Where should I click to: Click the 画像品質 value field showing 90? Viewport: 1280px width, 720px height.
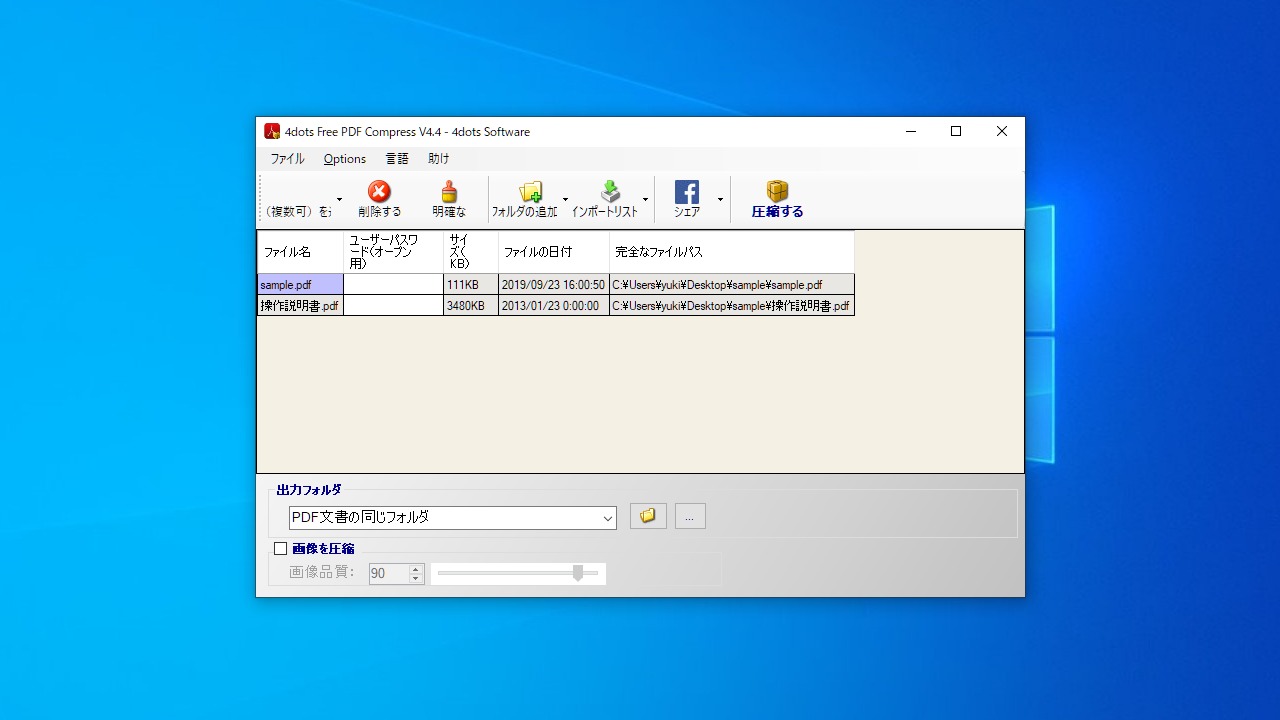click(388, 574)
